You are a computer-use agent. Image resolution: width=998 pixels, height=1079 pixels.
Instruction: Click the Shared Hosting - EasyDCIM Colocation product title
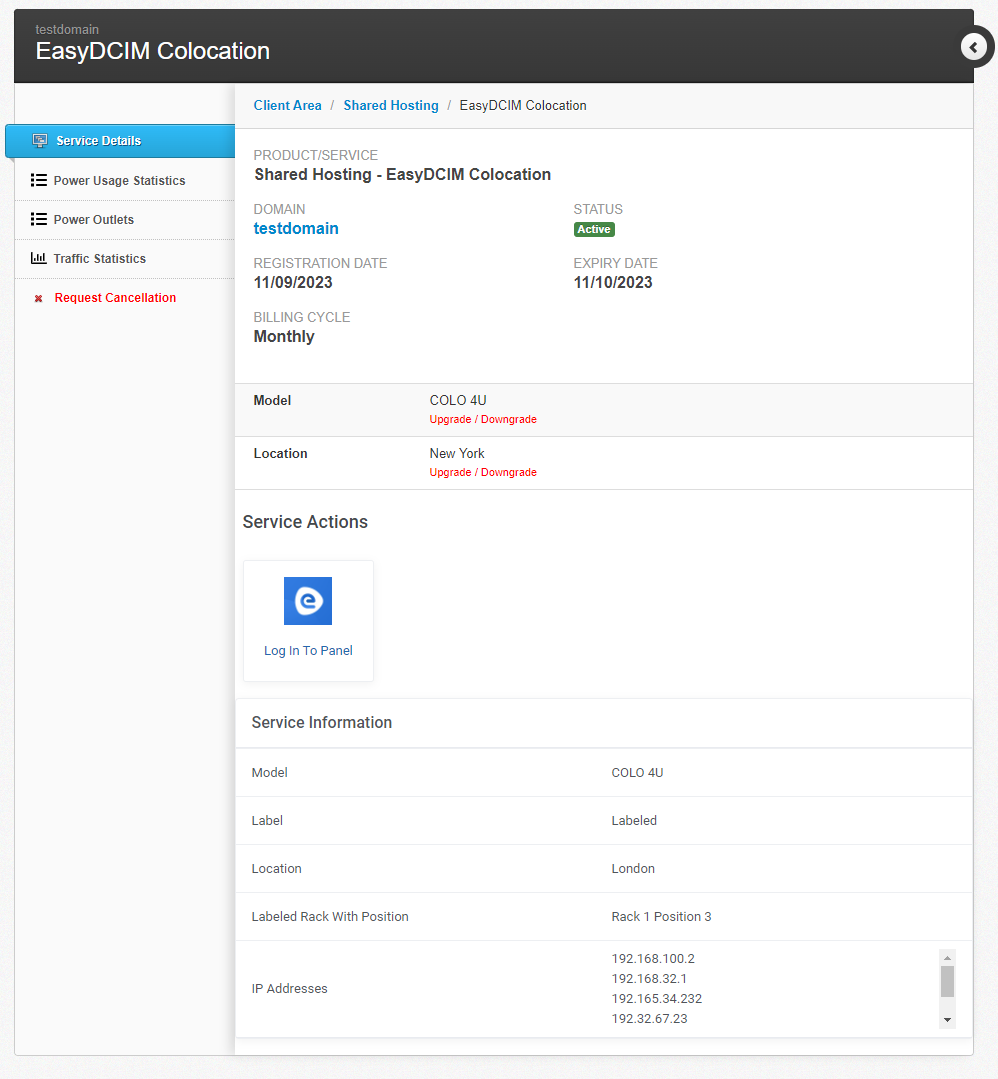[403, 175]
